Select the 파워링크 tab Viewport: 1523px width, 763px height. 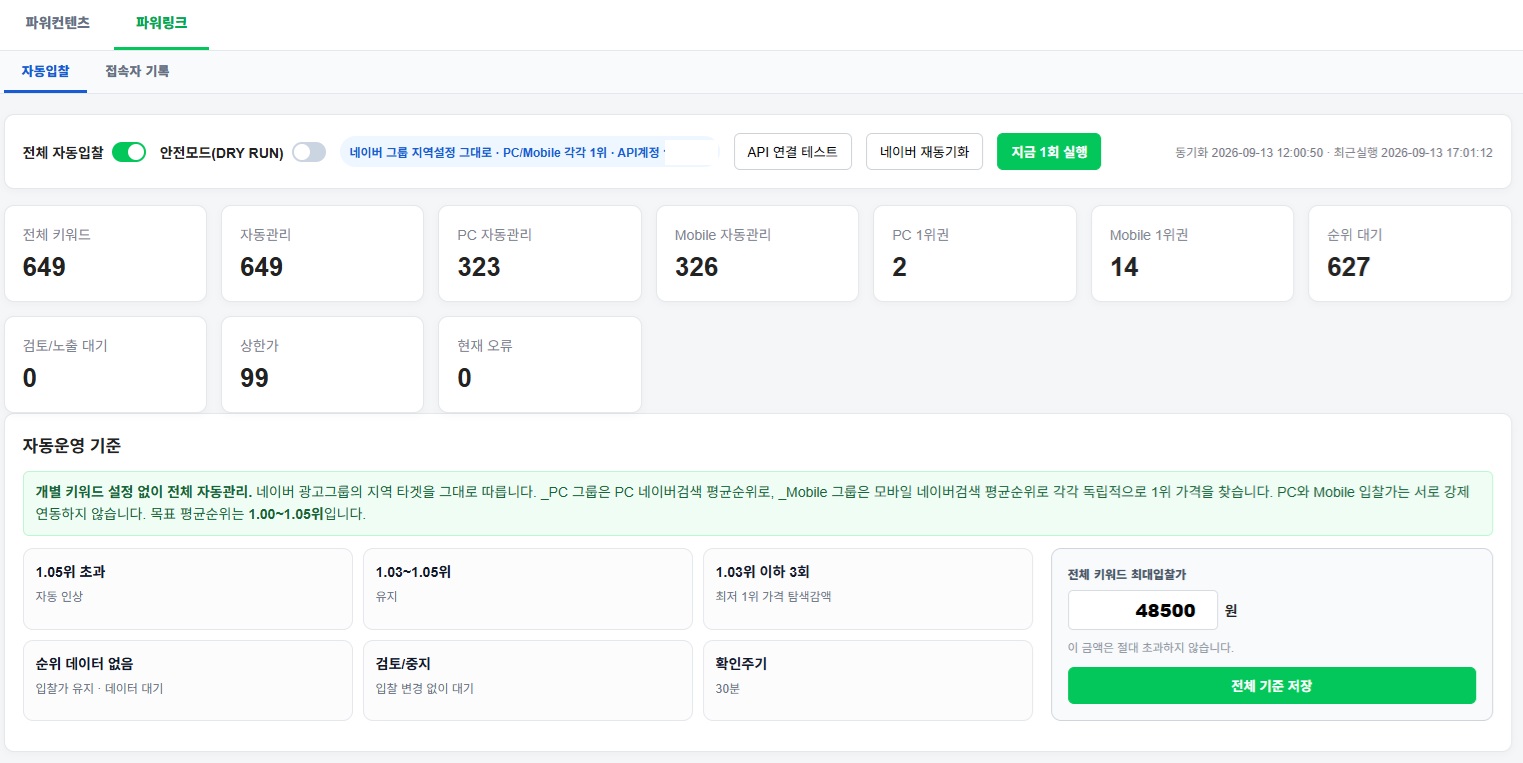[161, 22]
